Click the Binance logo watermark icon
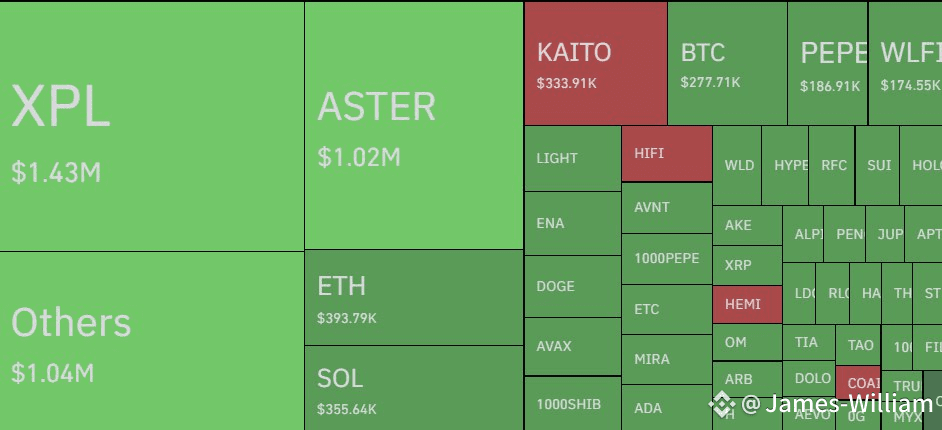The image size is (942, 430). click(722, 404)
